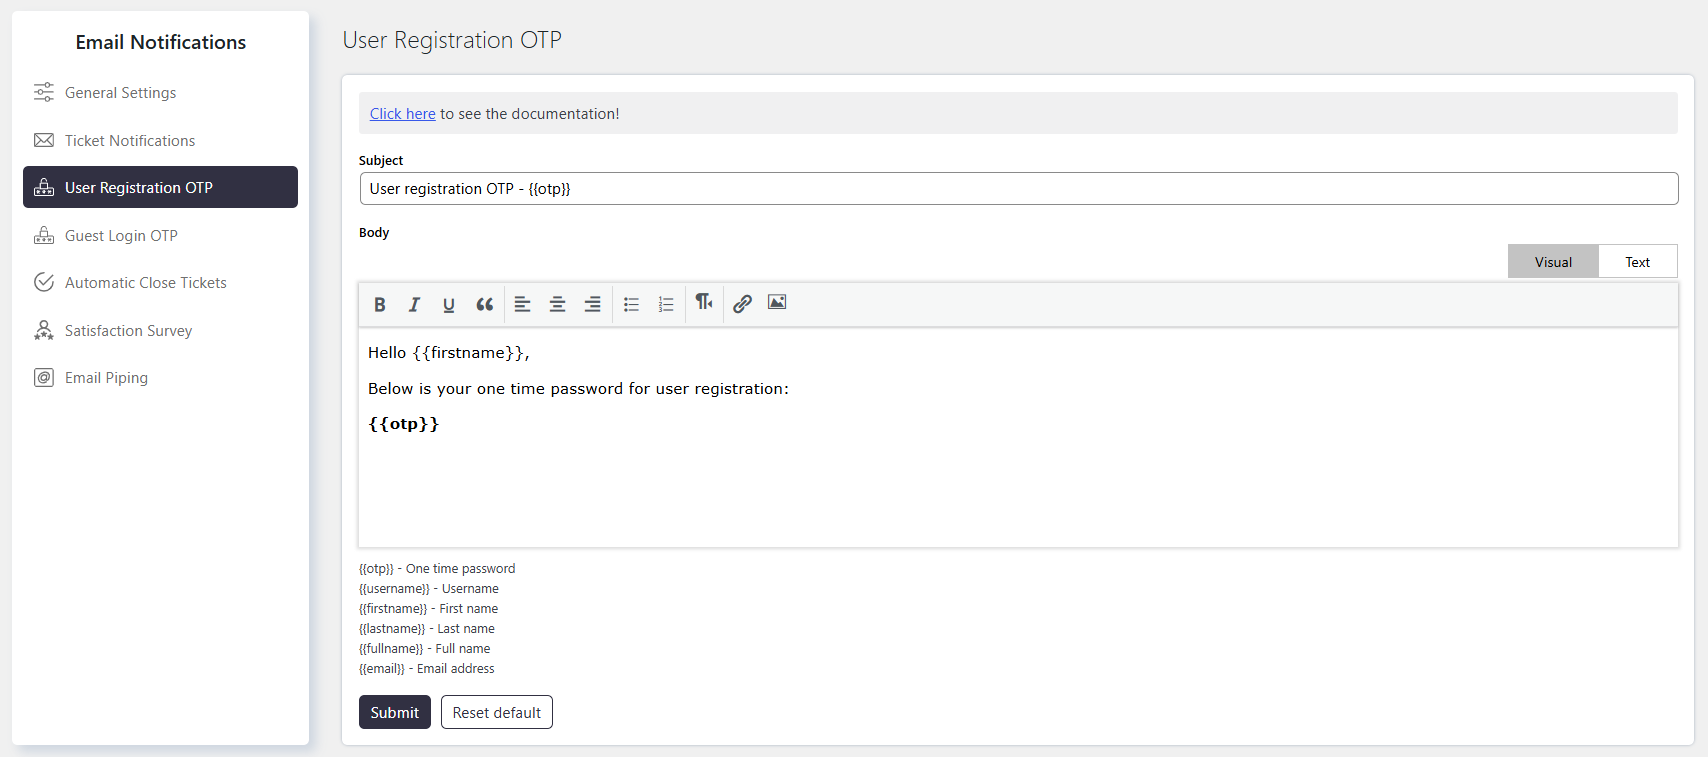Submit the email template form

[395, 712]
